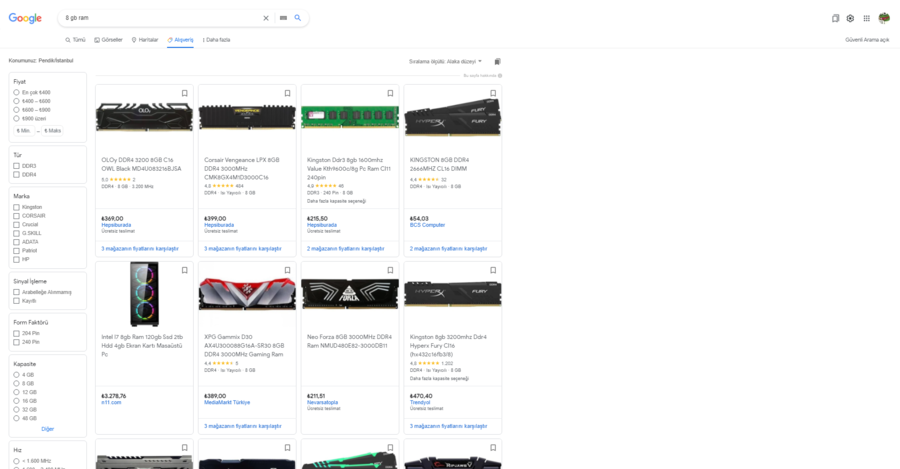Open the sort order dropdown
Viewport: 900px width, 469px height.
coord(445,61)
